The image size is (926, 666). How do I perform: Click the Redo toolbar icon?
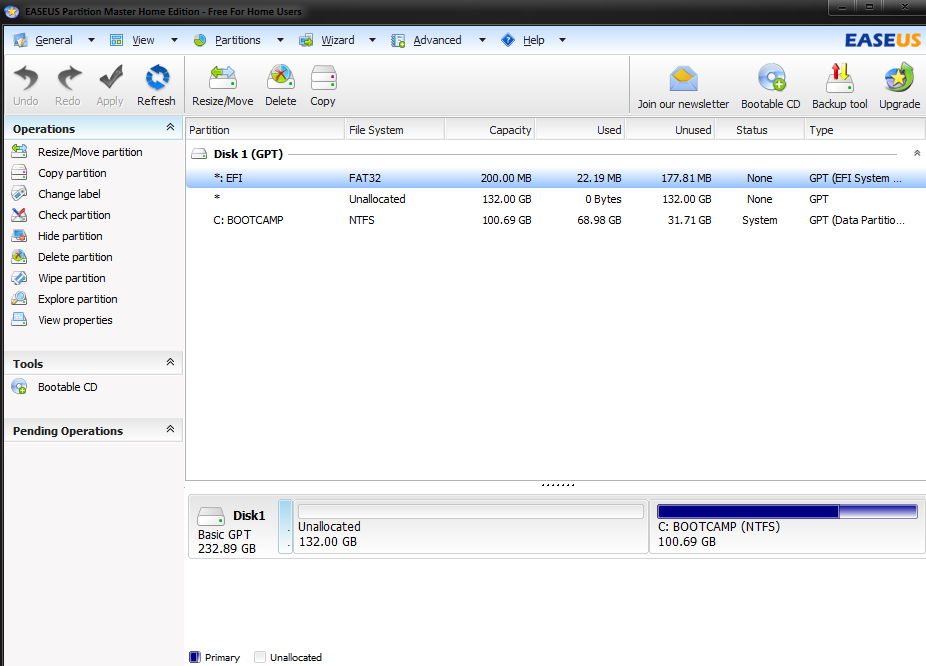coord(69,78)
